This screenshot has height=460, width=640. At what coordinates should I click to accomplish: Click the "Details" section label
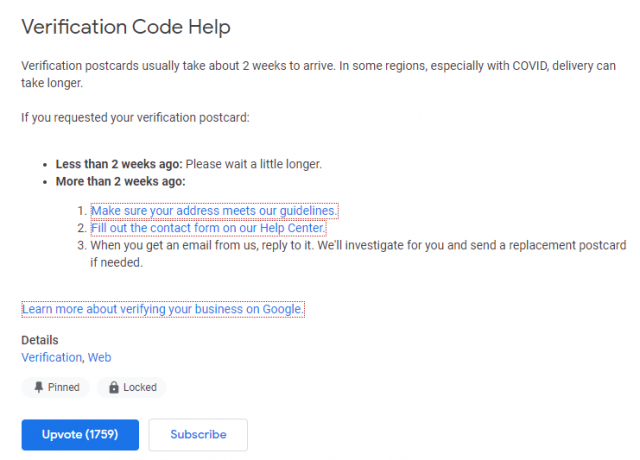40,340
